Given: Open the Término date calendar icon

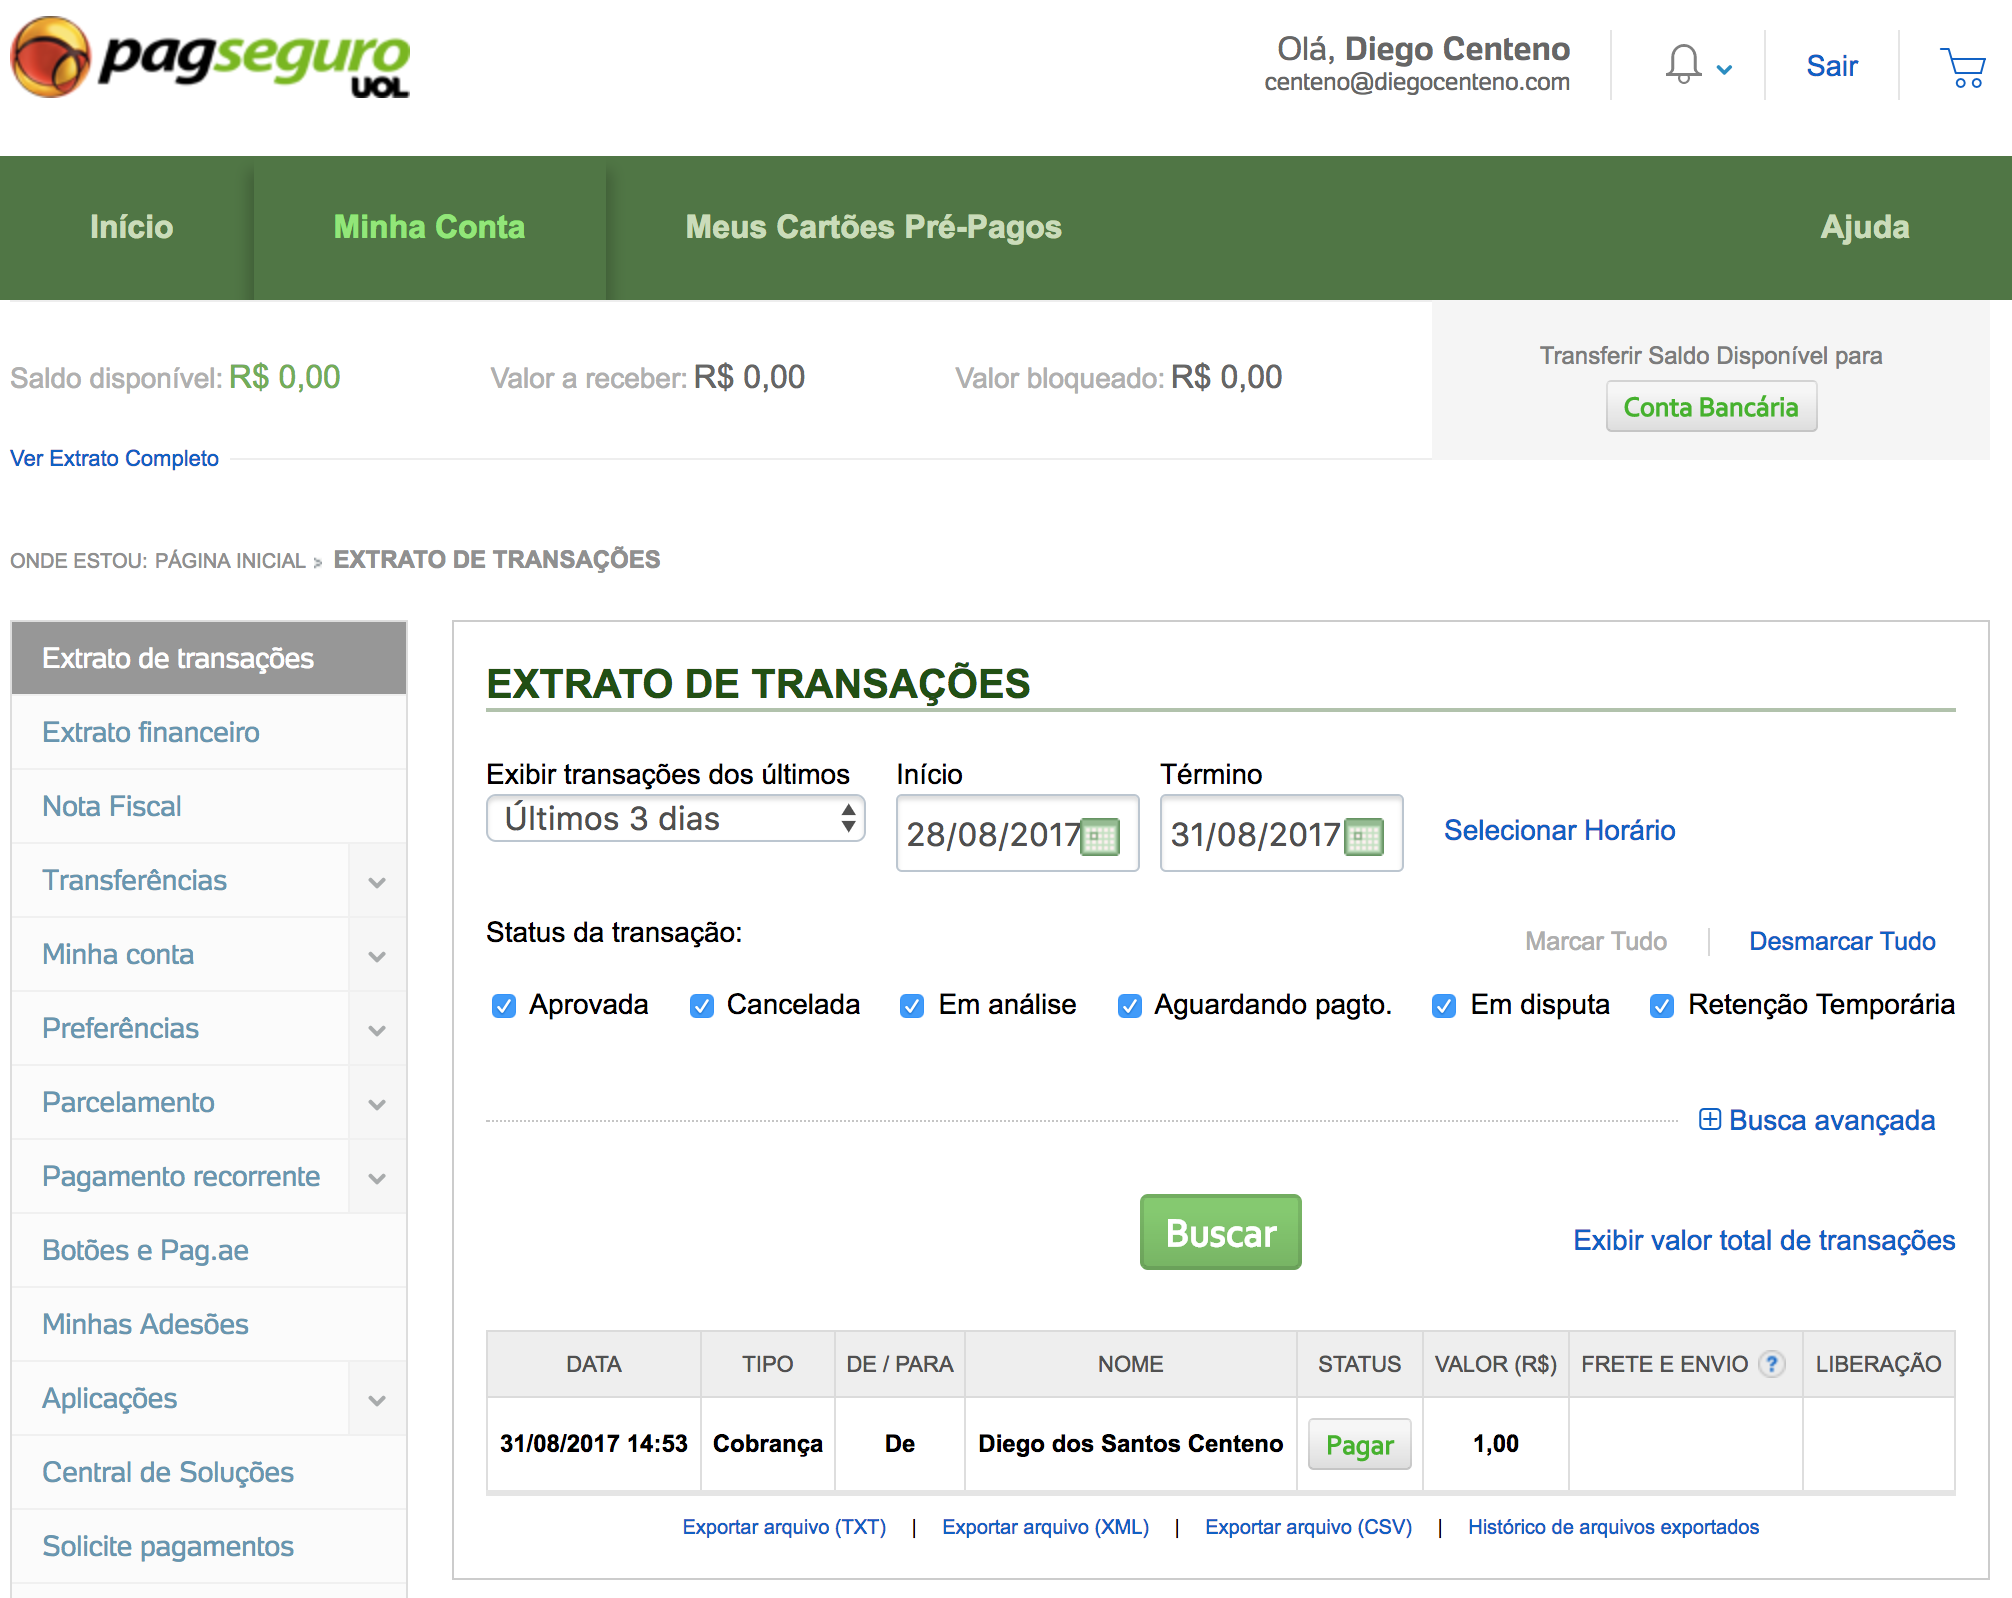Looking at the screenshot, I should 1365,836.
